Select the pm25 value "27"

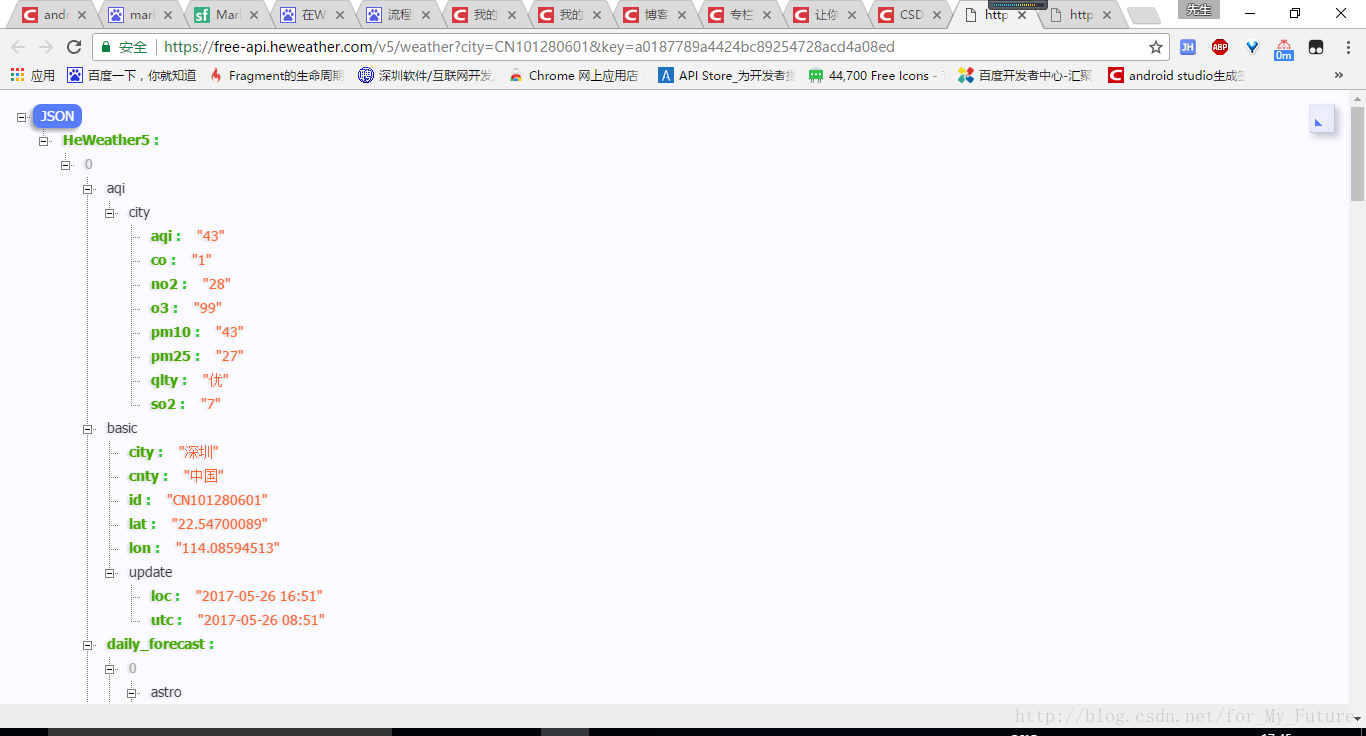pos(229,357)
